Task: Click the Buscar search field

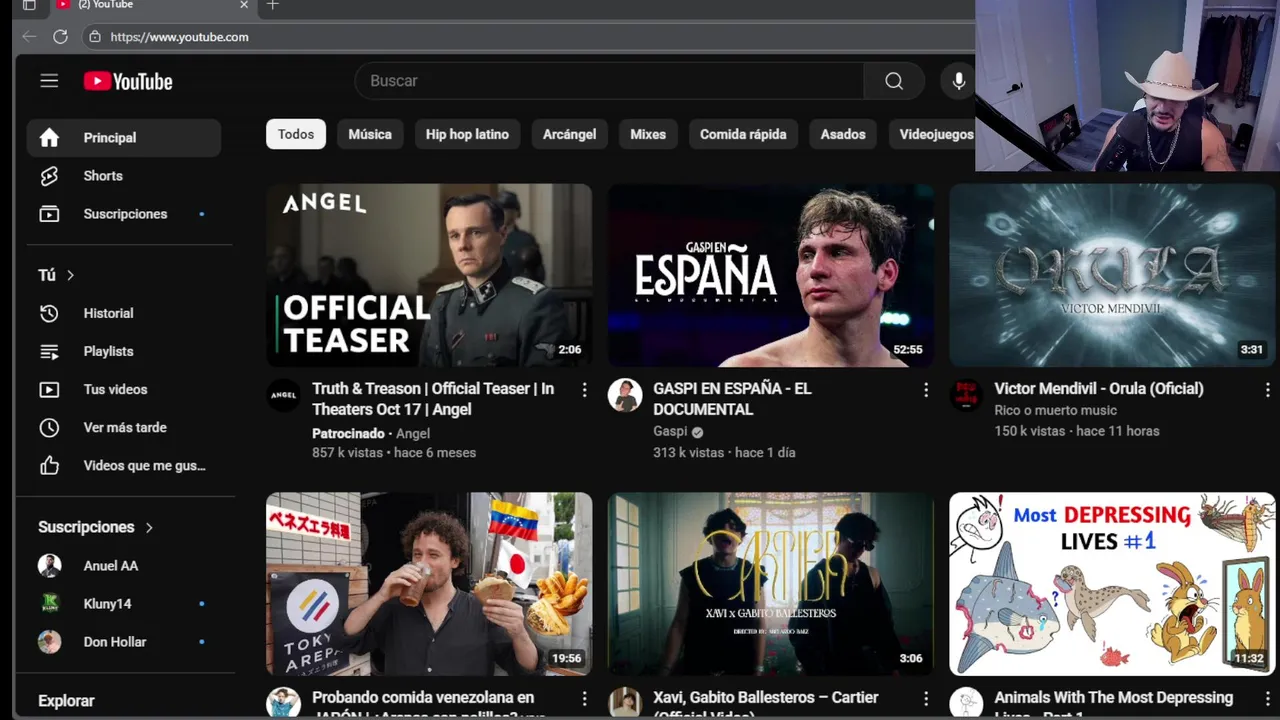Action: (x=610, y=81)
